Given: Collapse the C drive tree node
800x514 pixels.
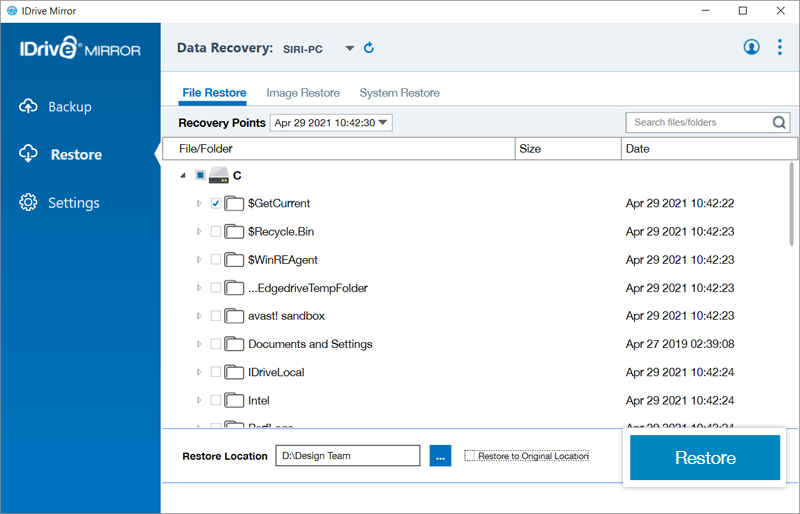Looking at the screenshot, I should pos(183,176).
